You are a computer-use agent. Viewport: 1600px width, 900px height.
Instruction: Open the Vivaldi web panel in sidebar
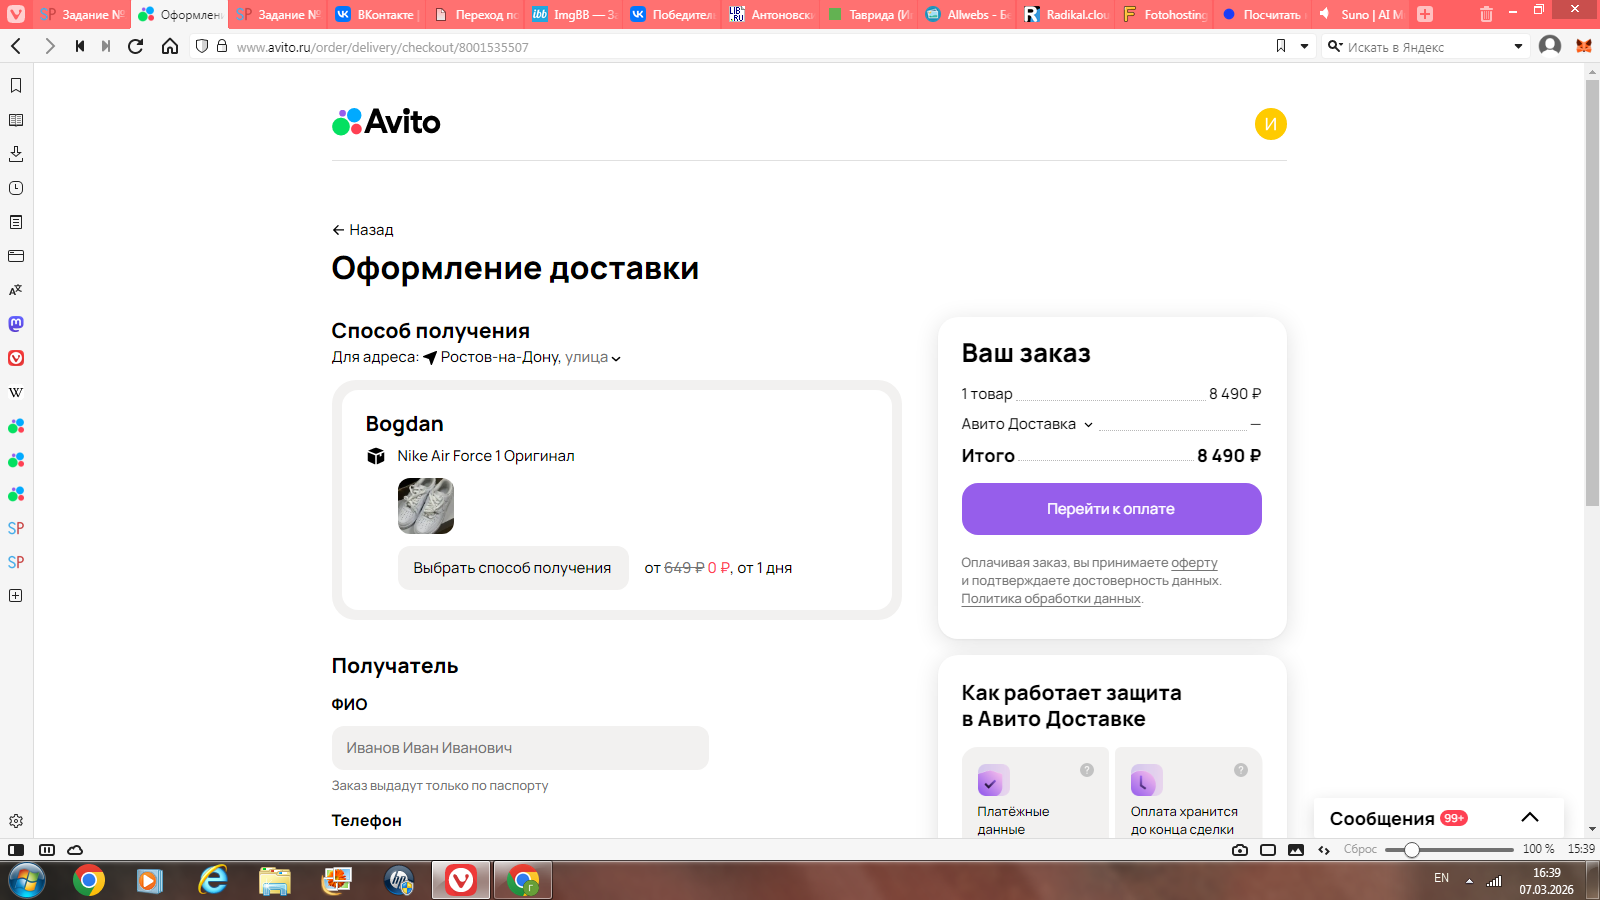click(x=16, y=358)
